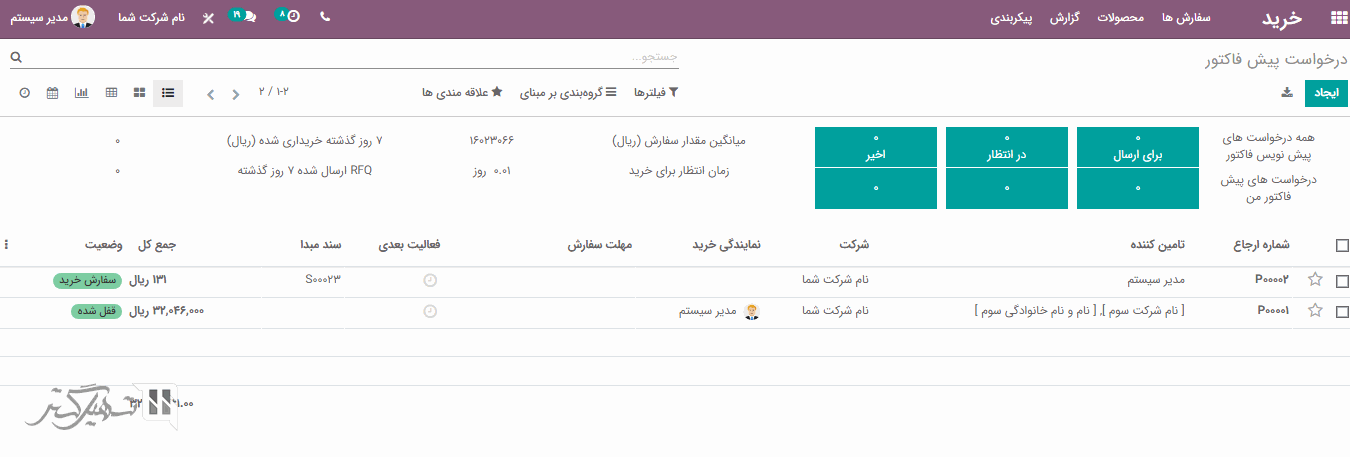
Task: Star order P00001 as favorite
Action: point(1315,311)
